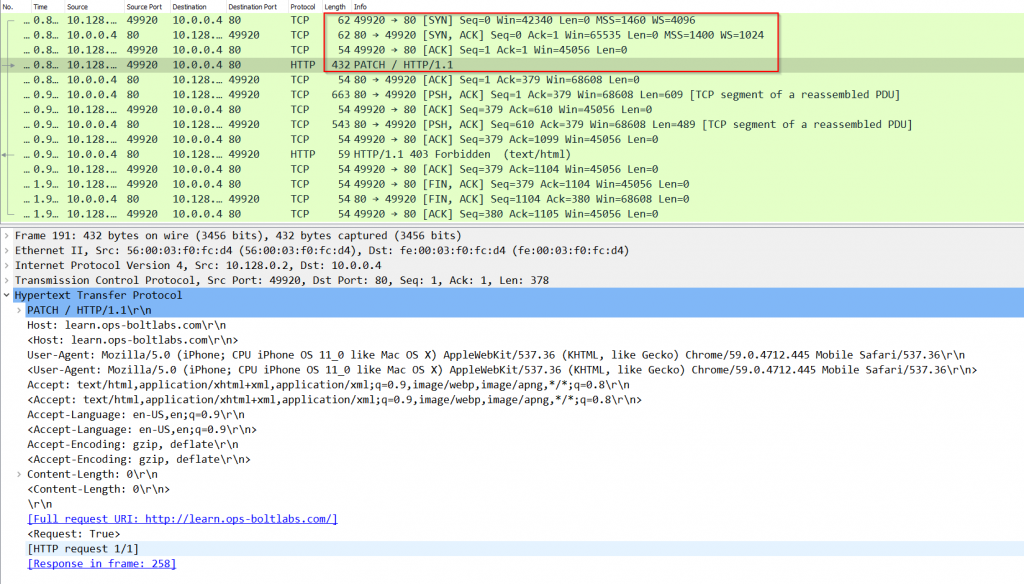Expand the Ethernet II section
This screenshot has height=584, width=1024.
(x=8, y=250)
